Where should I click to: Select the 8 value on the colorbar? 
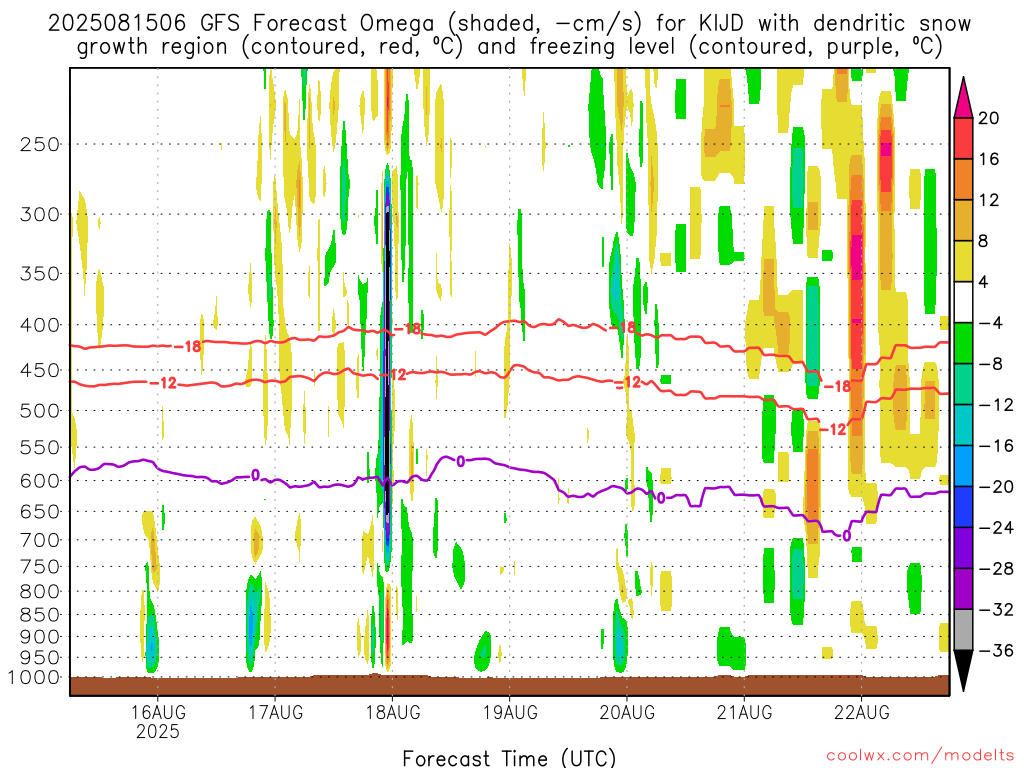984,241
